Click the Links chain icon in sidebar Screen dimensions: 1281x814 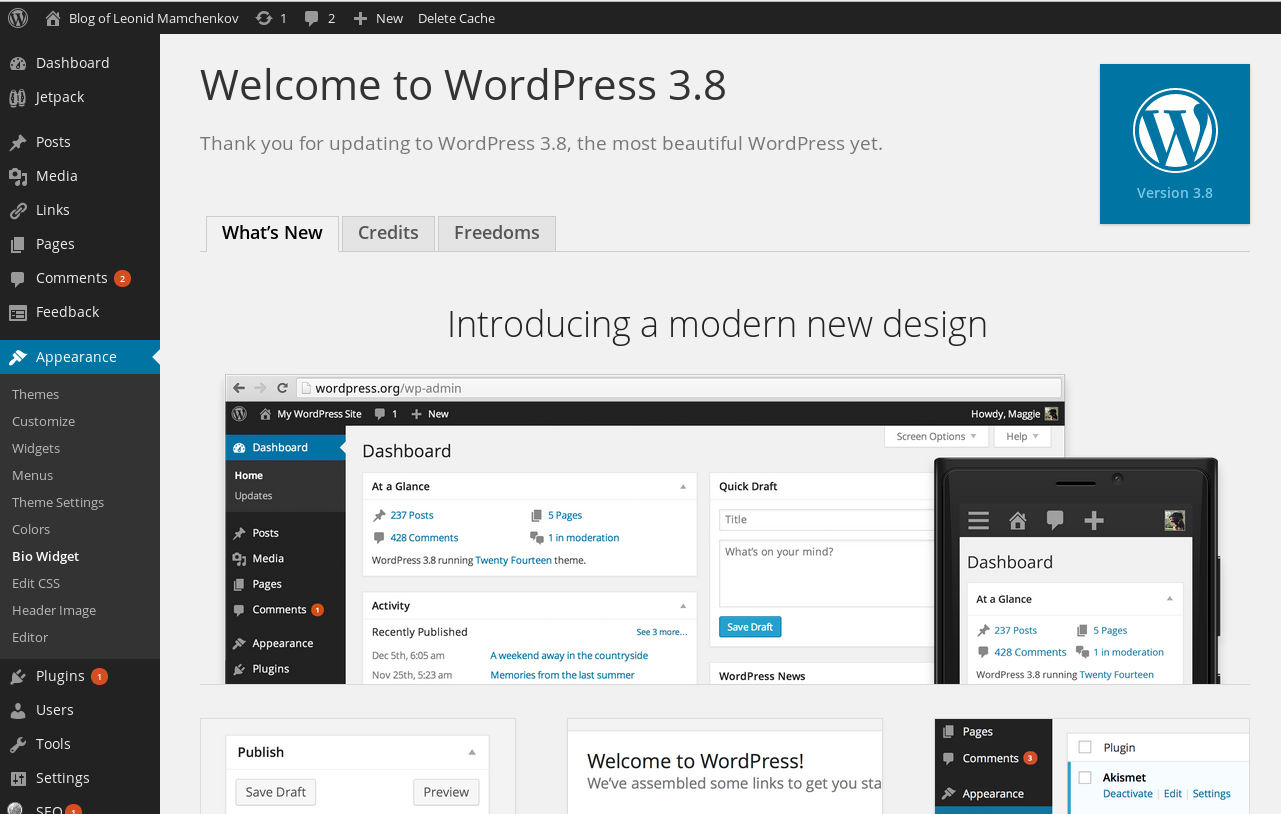click(x=18, y=210)
